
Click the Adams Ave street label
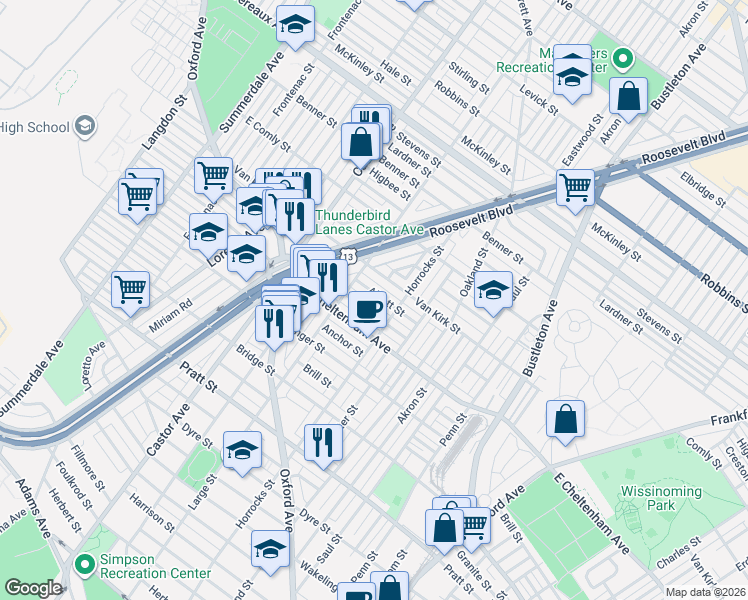pyautogui.click(x=33, y=508)
